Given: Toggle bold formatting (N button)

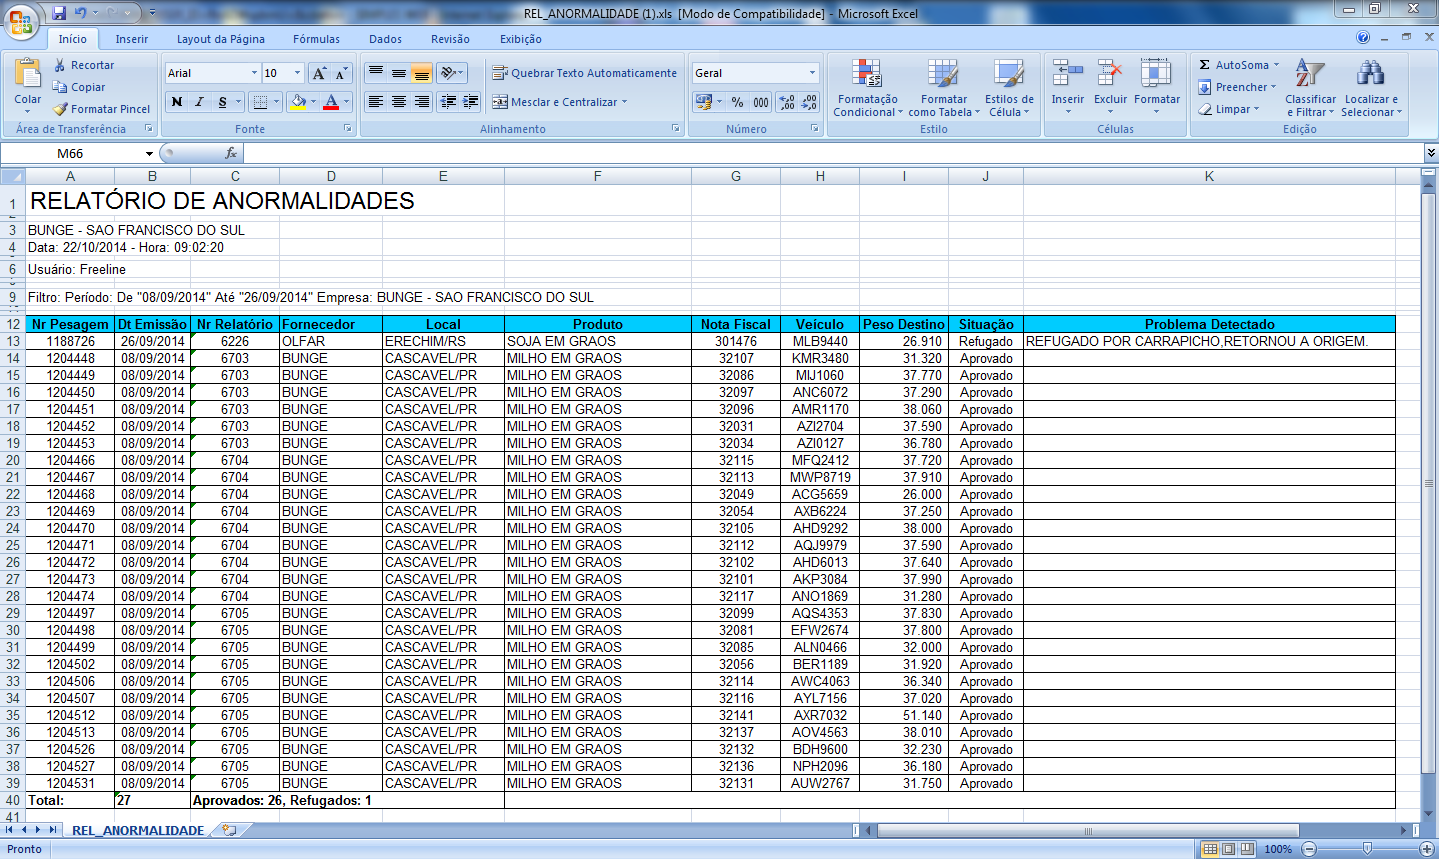Looking at the screenshot, I should click(x=177, y=102).
